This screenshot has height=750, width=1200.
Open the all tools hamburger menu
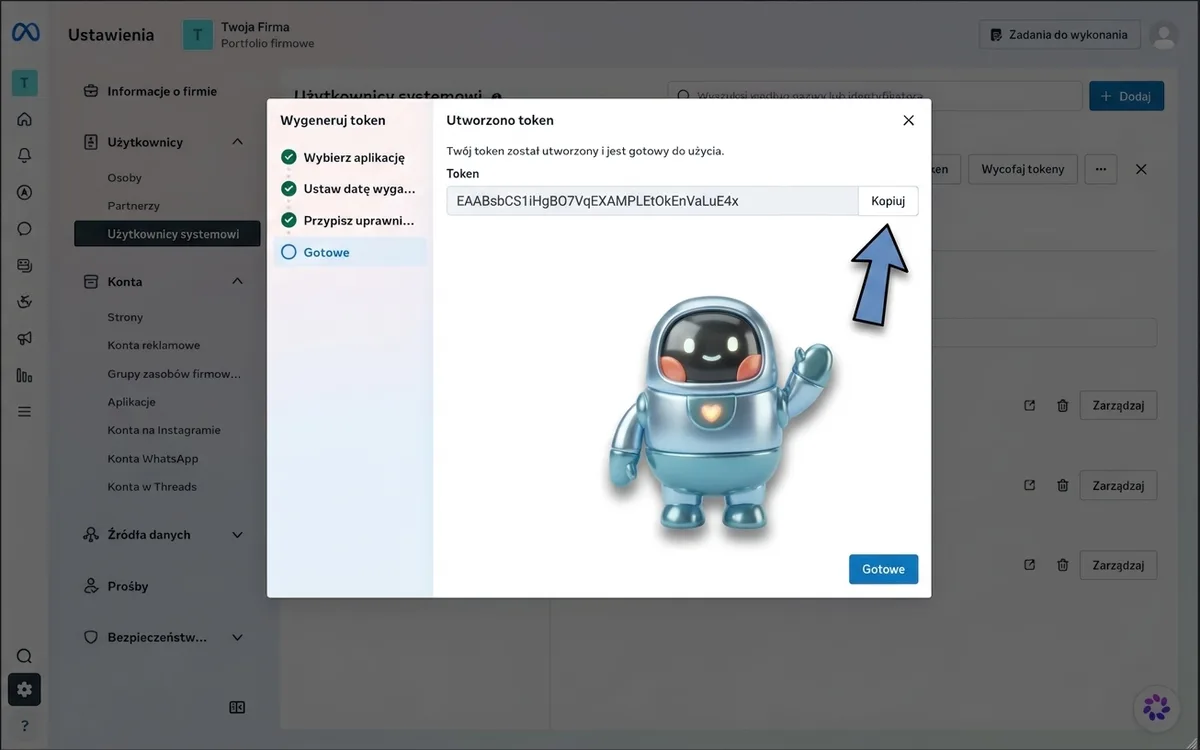coord(25,411)
